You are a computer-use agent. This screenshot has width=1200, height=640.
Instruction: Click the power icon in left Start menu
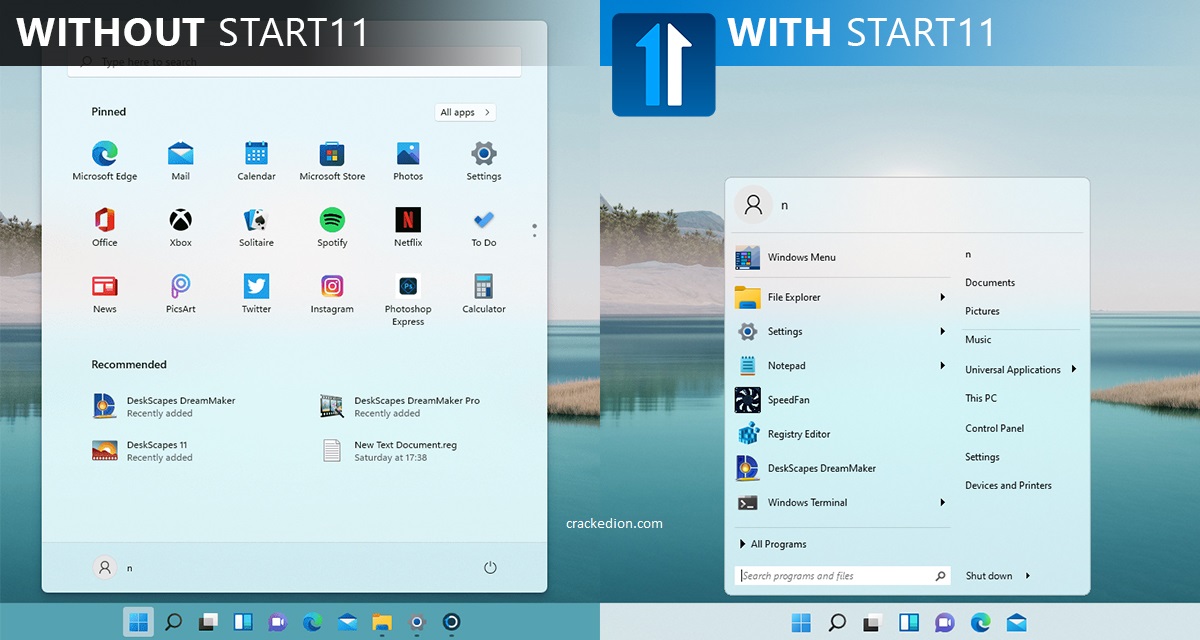(x=490, y=567)
